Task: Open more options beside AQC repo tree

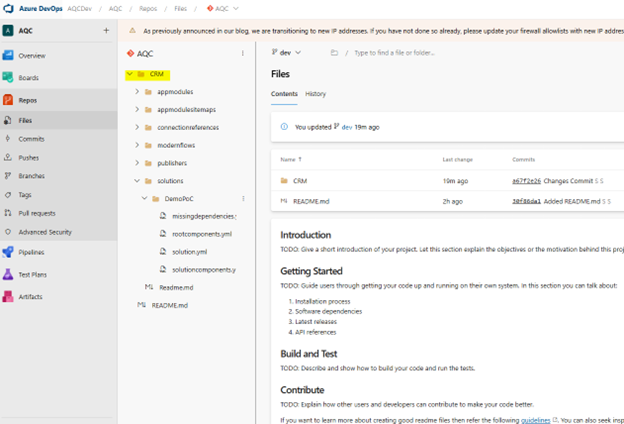Action: coord(243,53)
